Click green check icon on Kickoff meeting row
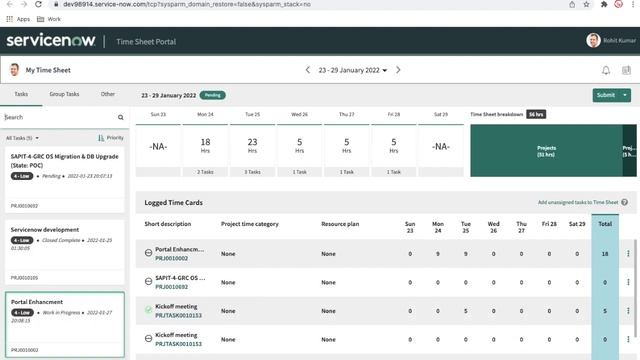Screen dimensions: 640x360 [x=149, y=310]
